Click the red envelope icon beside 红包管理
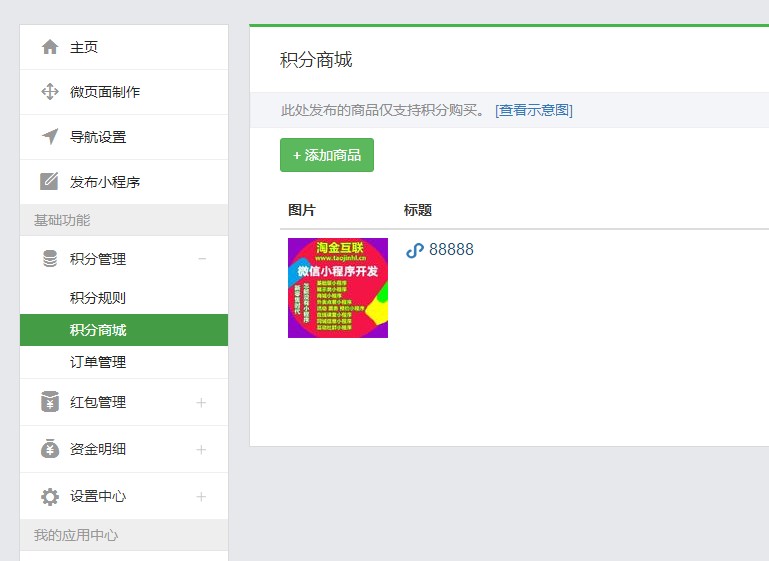 [50, 402]
